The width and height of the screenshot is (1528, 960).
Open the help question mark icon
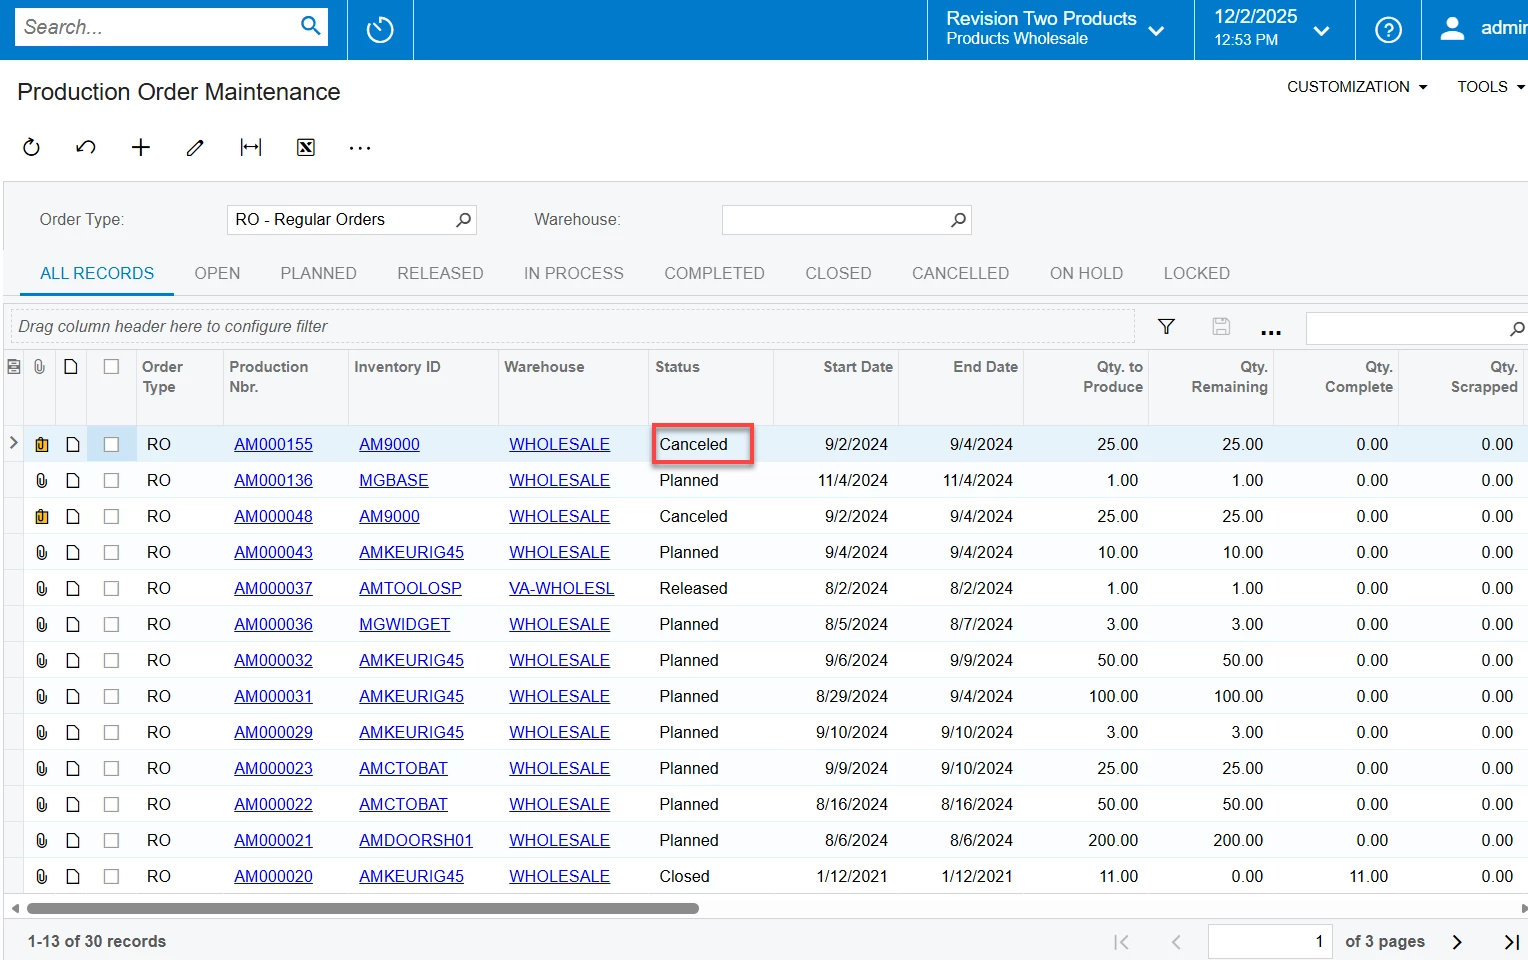(x=1388, y=30)
